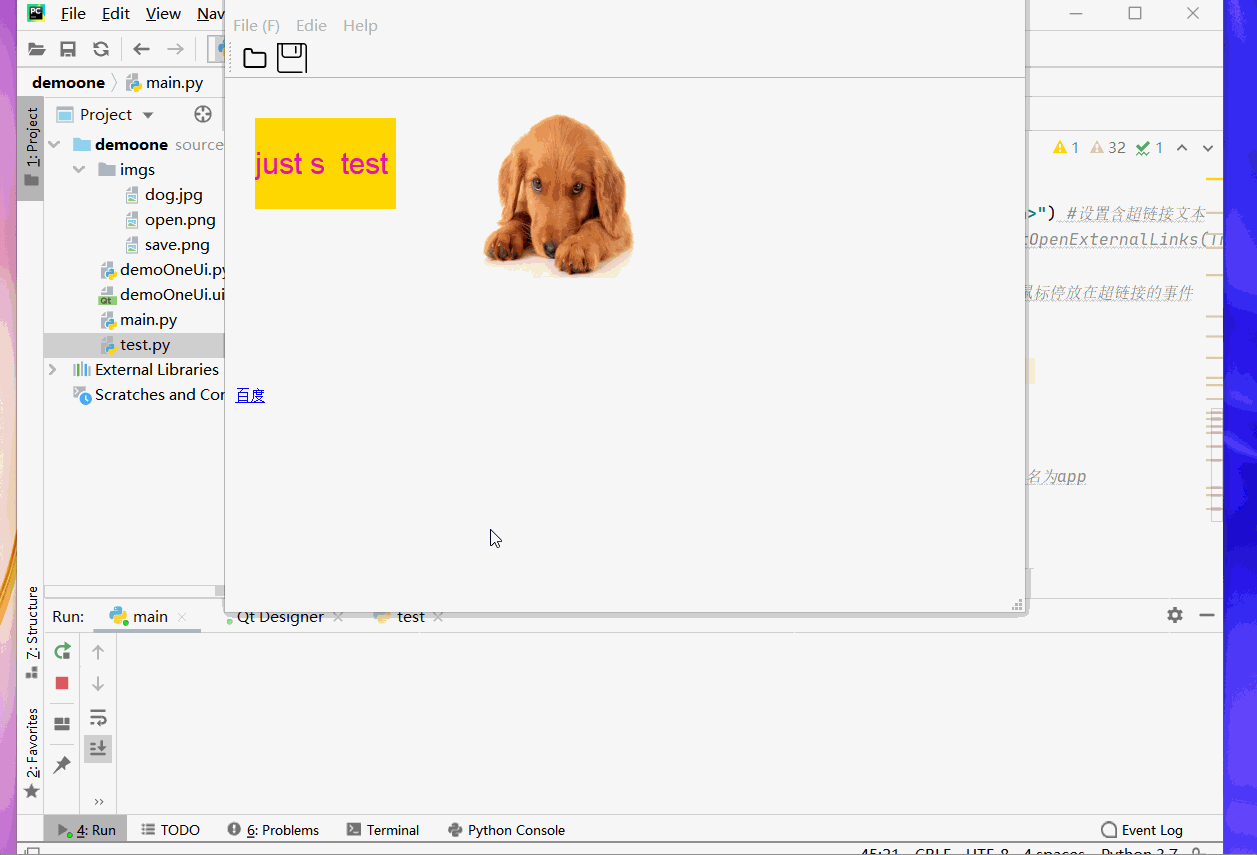The image size is (1257, 855).
Task: Open PyCharm File menu
Action: [73, 13]
